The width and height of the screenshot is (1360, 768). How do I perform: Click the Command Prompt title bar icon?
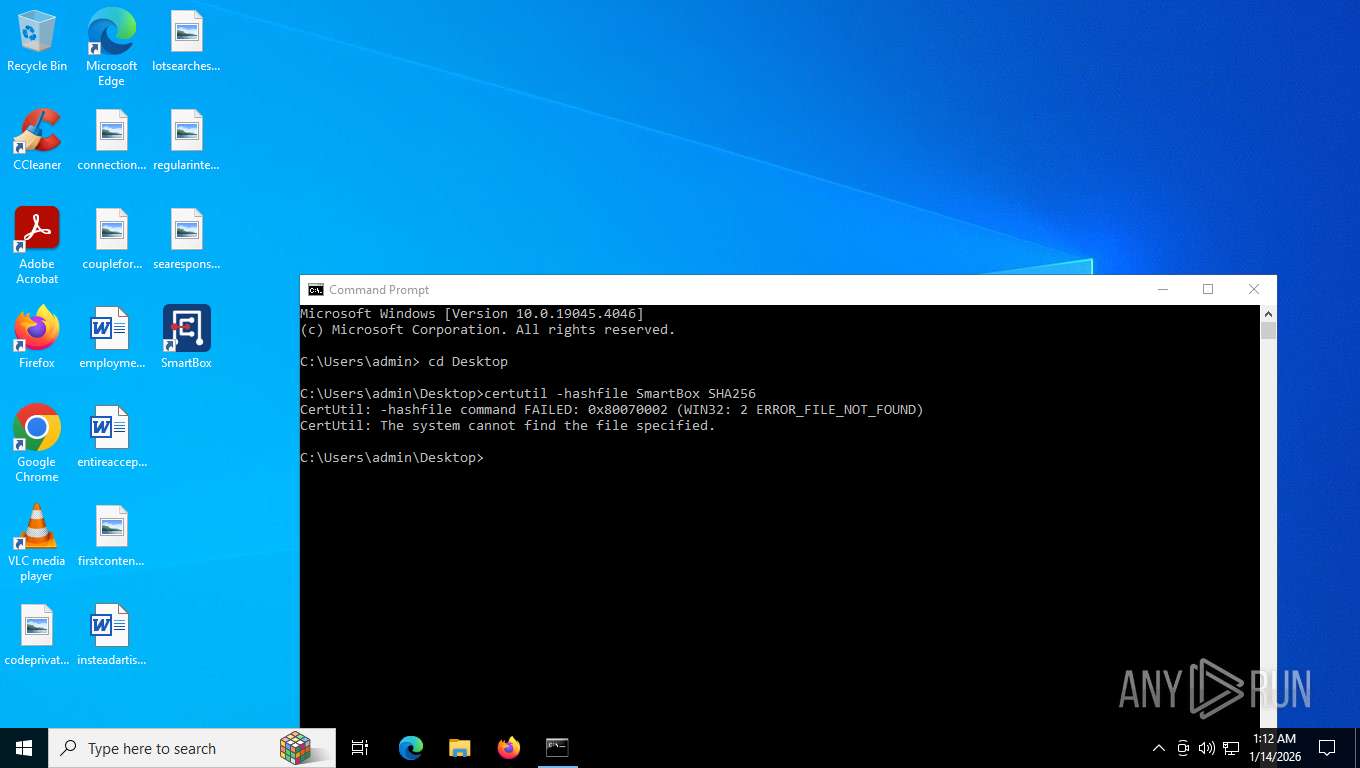pyautogui.click(x=316, y=290)
